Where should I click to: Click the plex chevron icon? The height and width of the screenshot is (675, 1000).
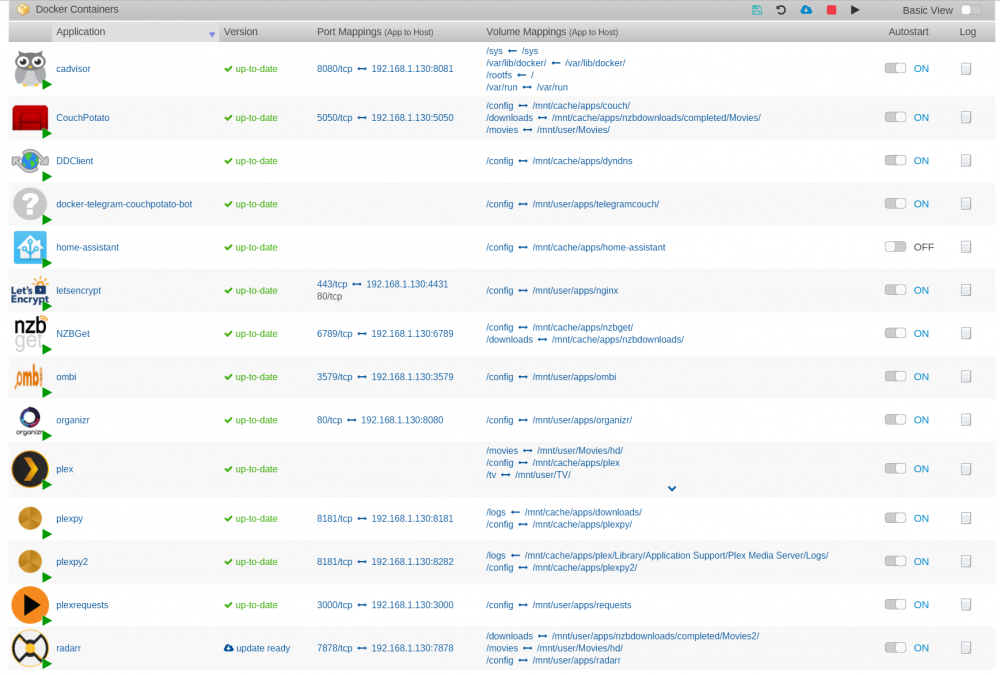click(30, 469)
